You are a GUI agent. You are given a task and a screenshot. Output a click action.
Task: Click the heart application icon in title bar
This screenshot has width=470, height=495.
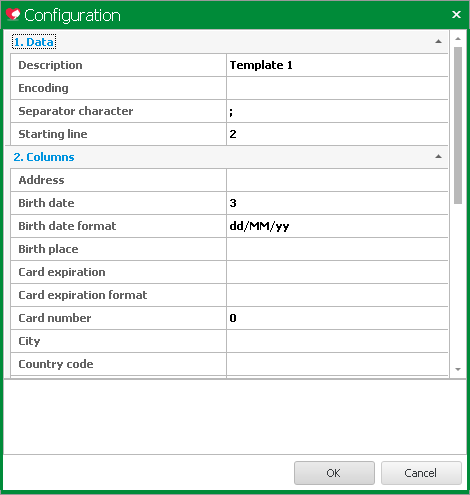tap(13, 15)
